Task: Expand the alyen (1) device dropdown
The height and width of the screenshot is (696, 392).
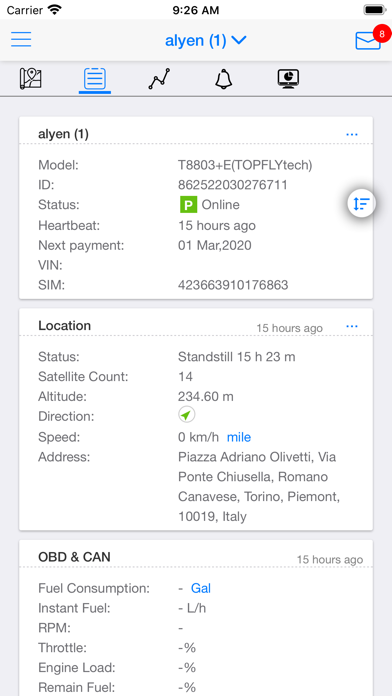Action: [x=206, y=40]
